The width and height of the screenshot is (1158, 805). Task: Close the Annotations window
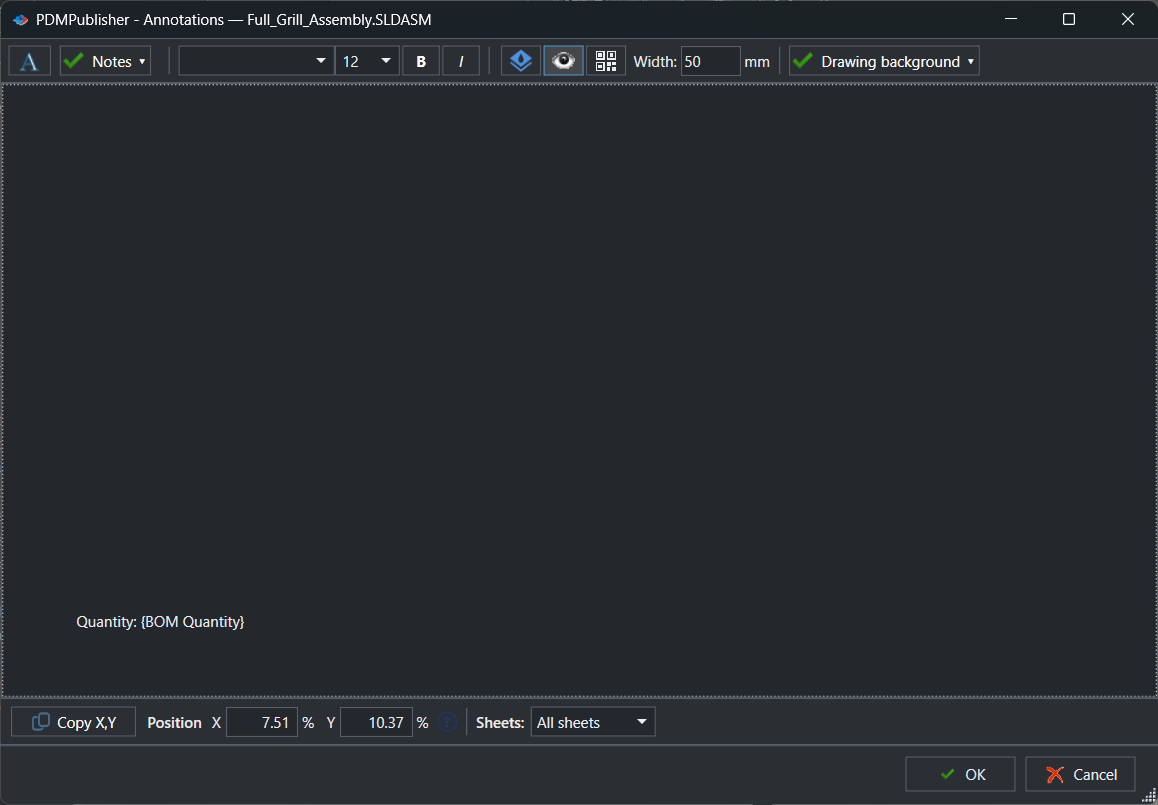click(1128, 20)
